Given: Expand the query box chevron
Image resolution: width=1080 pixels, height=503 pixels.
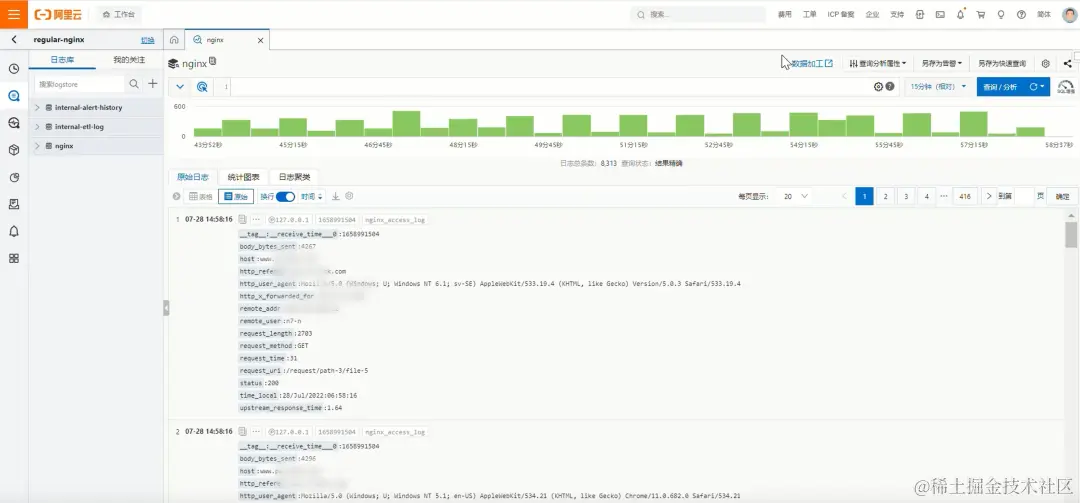Looking at the screenshot, I should 180,87.
